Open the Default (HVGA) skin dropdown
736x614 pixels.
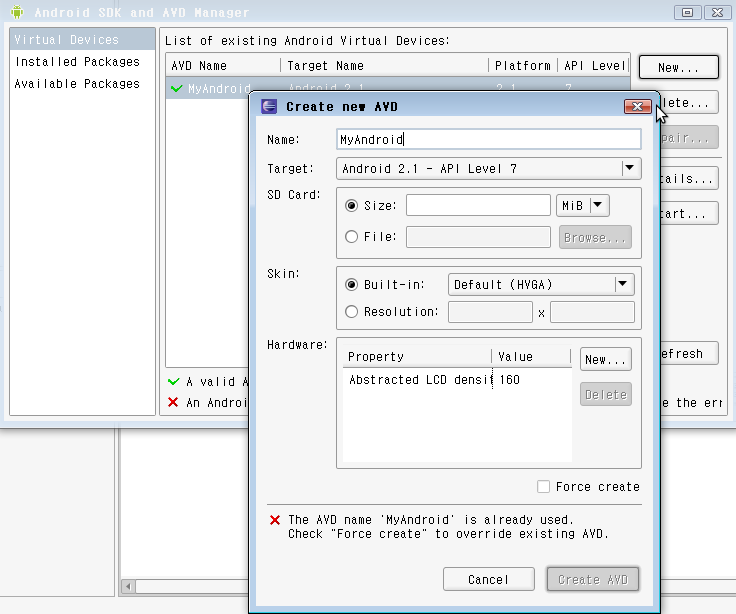point(541,284)
